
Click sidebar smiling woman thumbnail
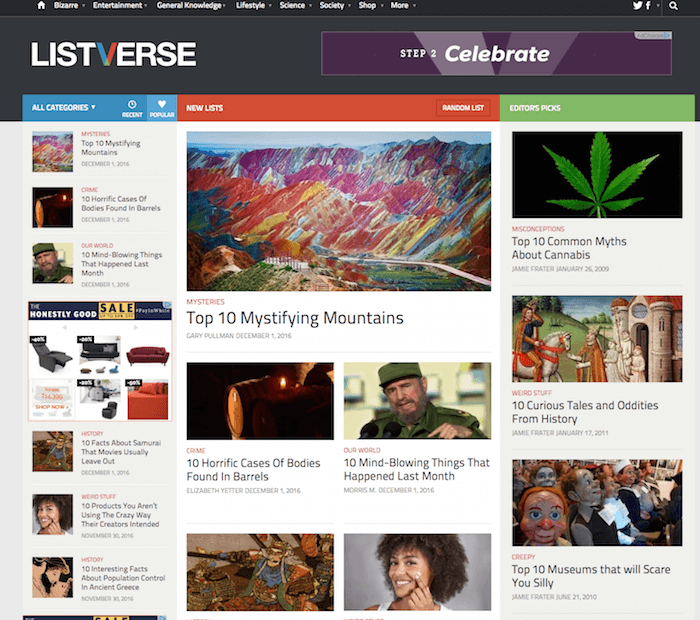tap(53, 514)
